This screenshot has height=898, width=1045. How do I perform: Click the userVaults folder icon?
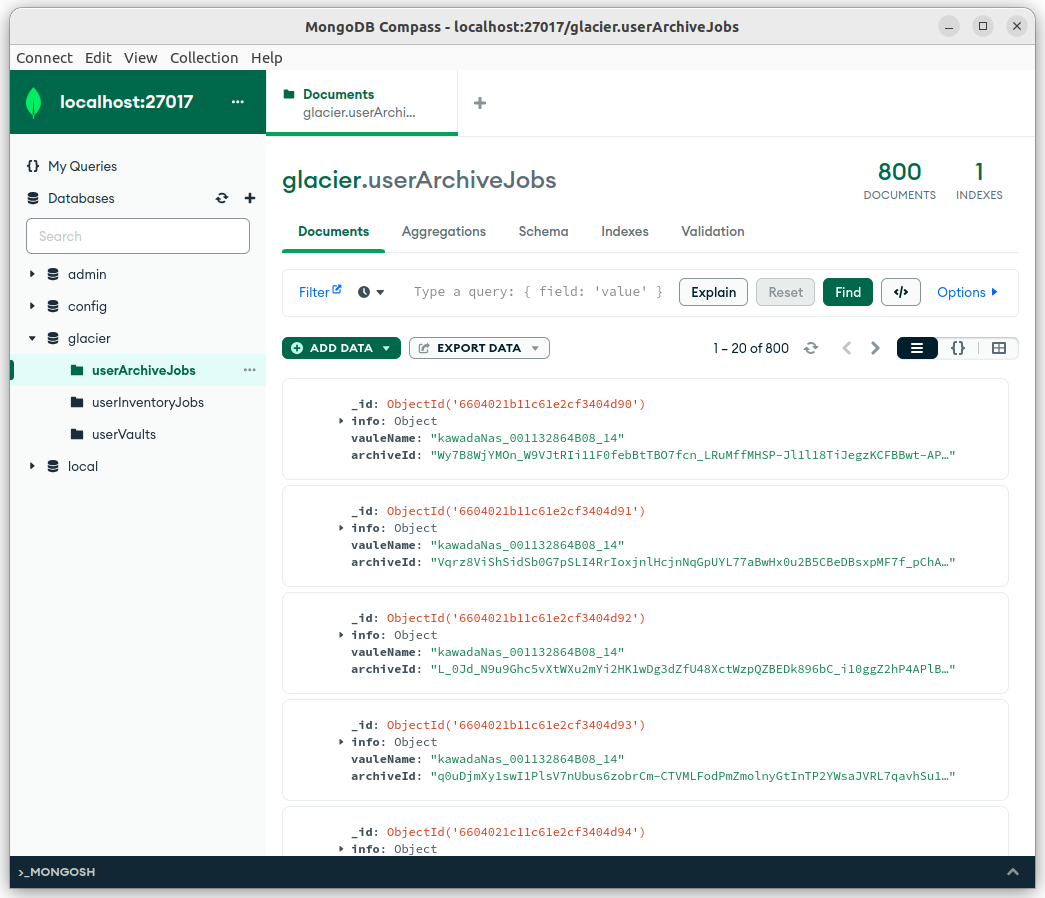point(77,434)
